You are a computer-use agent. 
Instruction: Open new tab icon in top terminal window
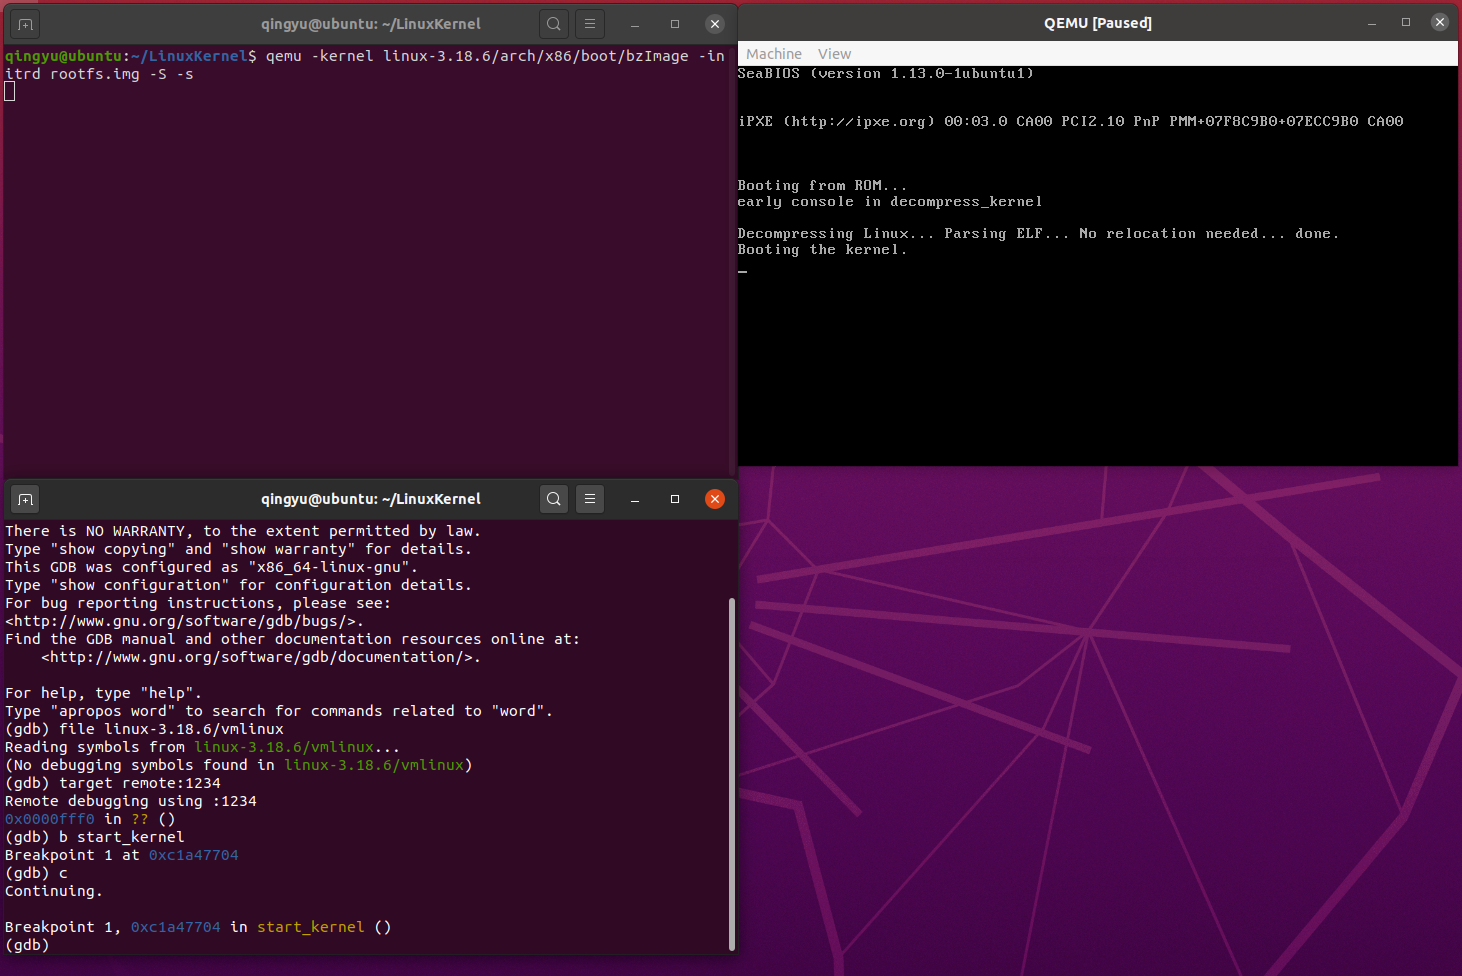click(25, 24)
